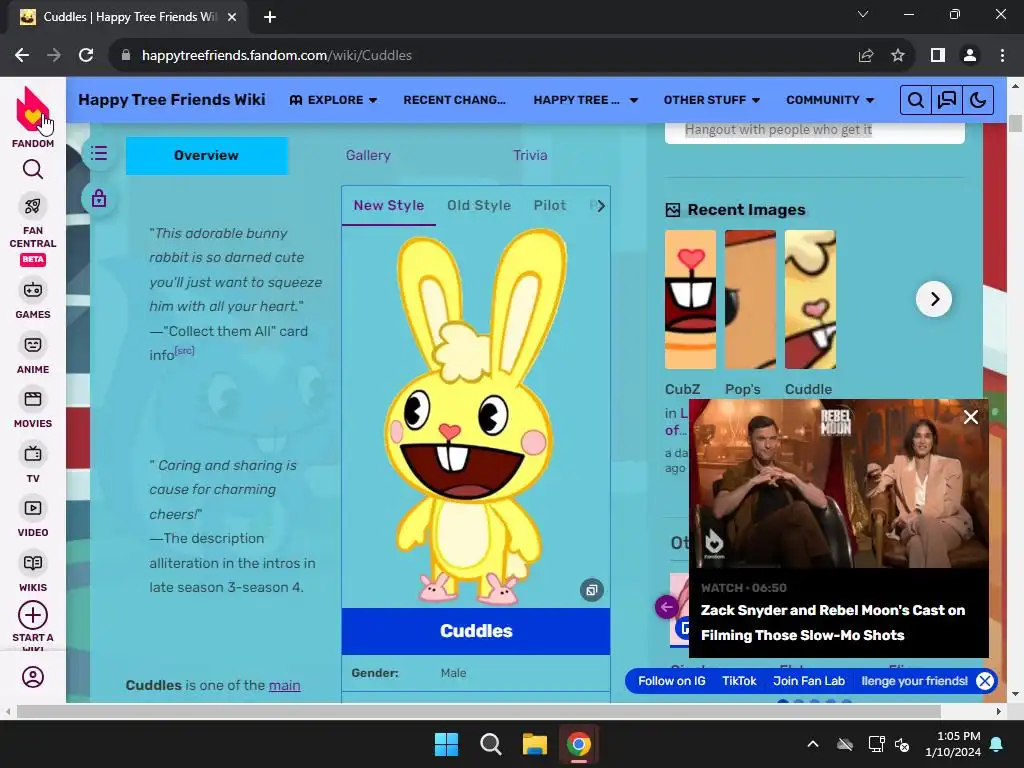Image resolution: width=1024 pixels, height=768 pixels.
Task: Open the Windows Start menu
Action: click(x=447, y=744)
